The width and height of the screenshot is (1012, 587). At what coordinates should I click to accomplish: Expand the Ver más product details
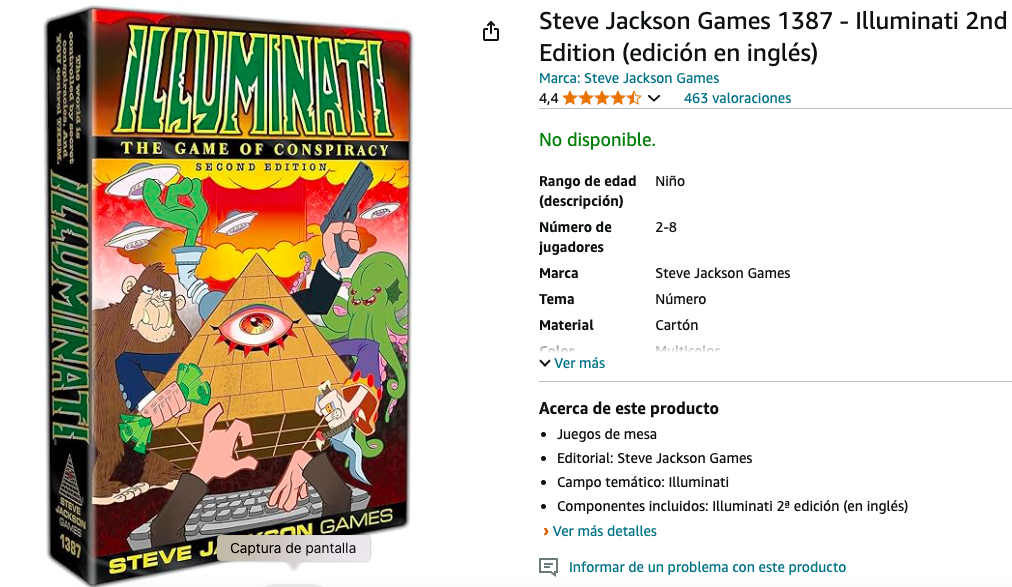click(x=579, y=363)
